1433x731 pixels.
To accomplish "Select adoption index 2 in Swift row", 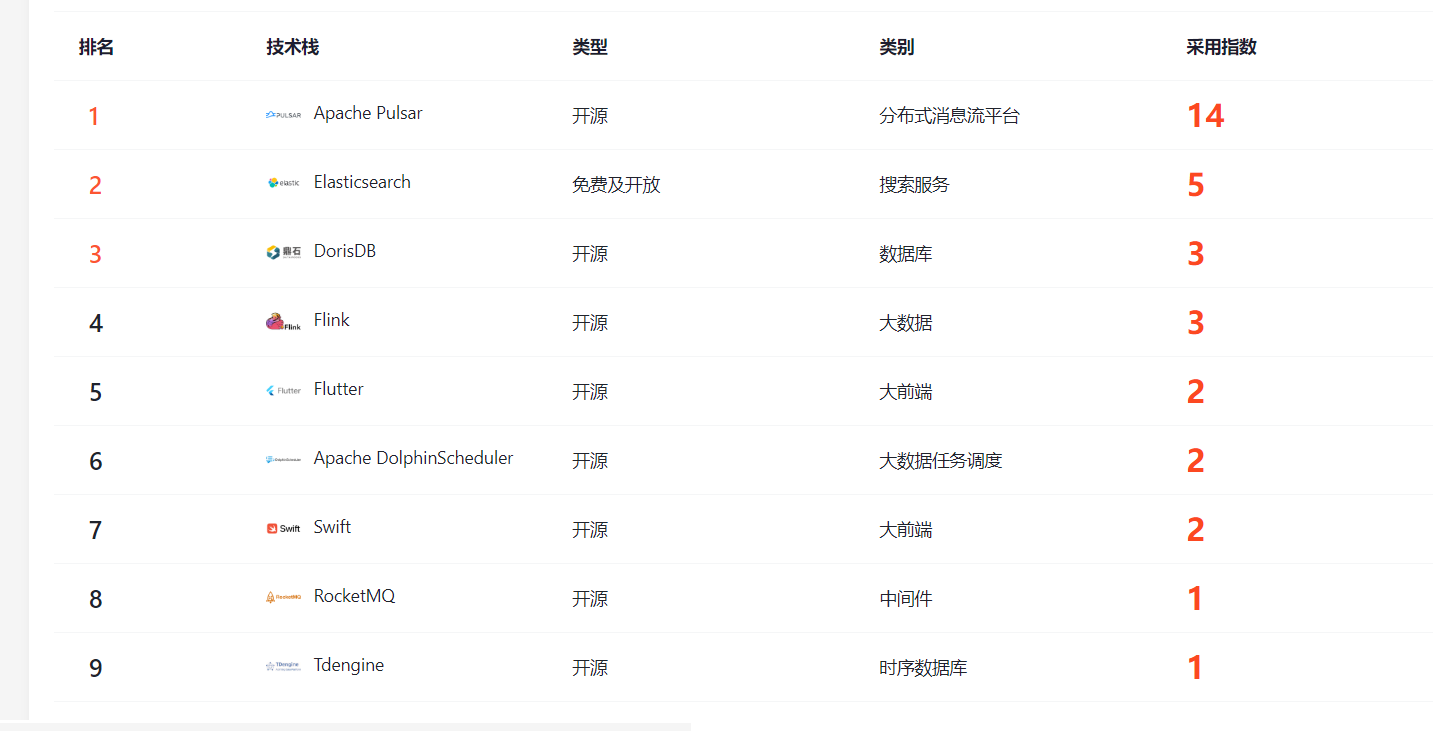I will coord(1196,530).
